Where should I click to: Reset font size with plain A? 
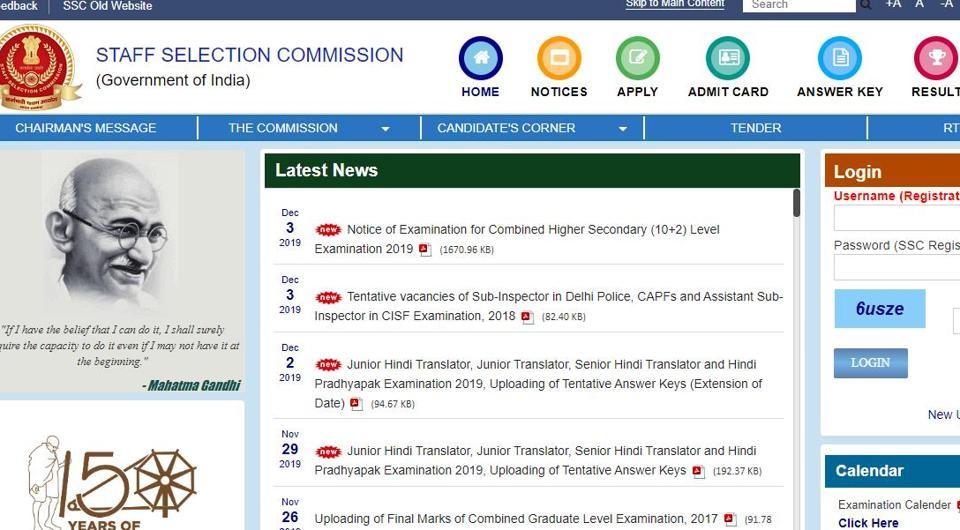tap(919, 4)
